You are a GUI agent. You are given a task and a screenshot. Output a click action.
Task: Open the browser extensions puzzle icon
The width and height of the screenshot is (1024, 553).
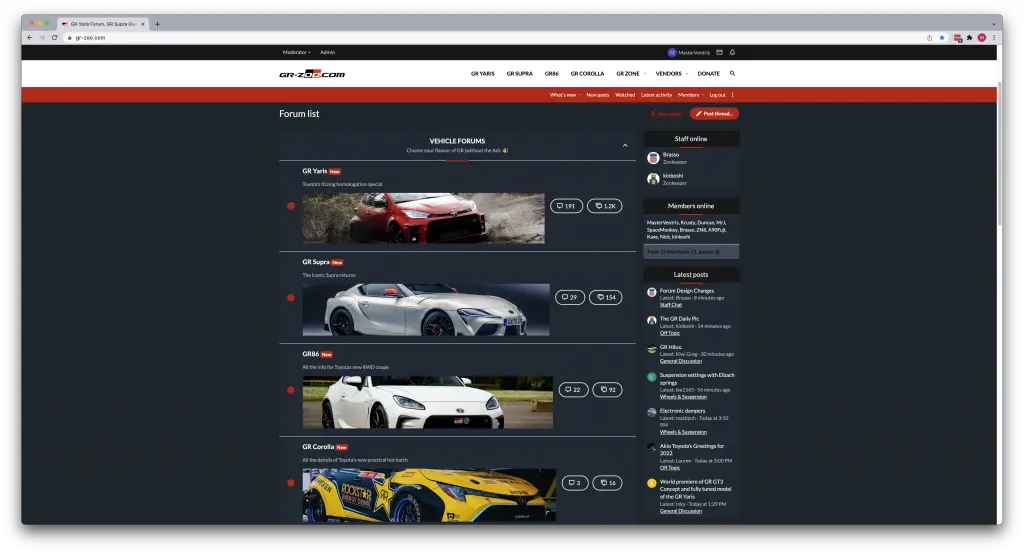970,38
